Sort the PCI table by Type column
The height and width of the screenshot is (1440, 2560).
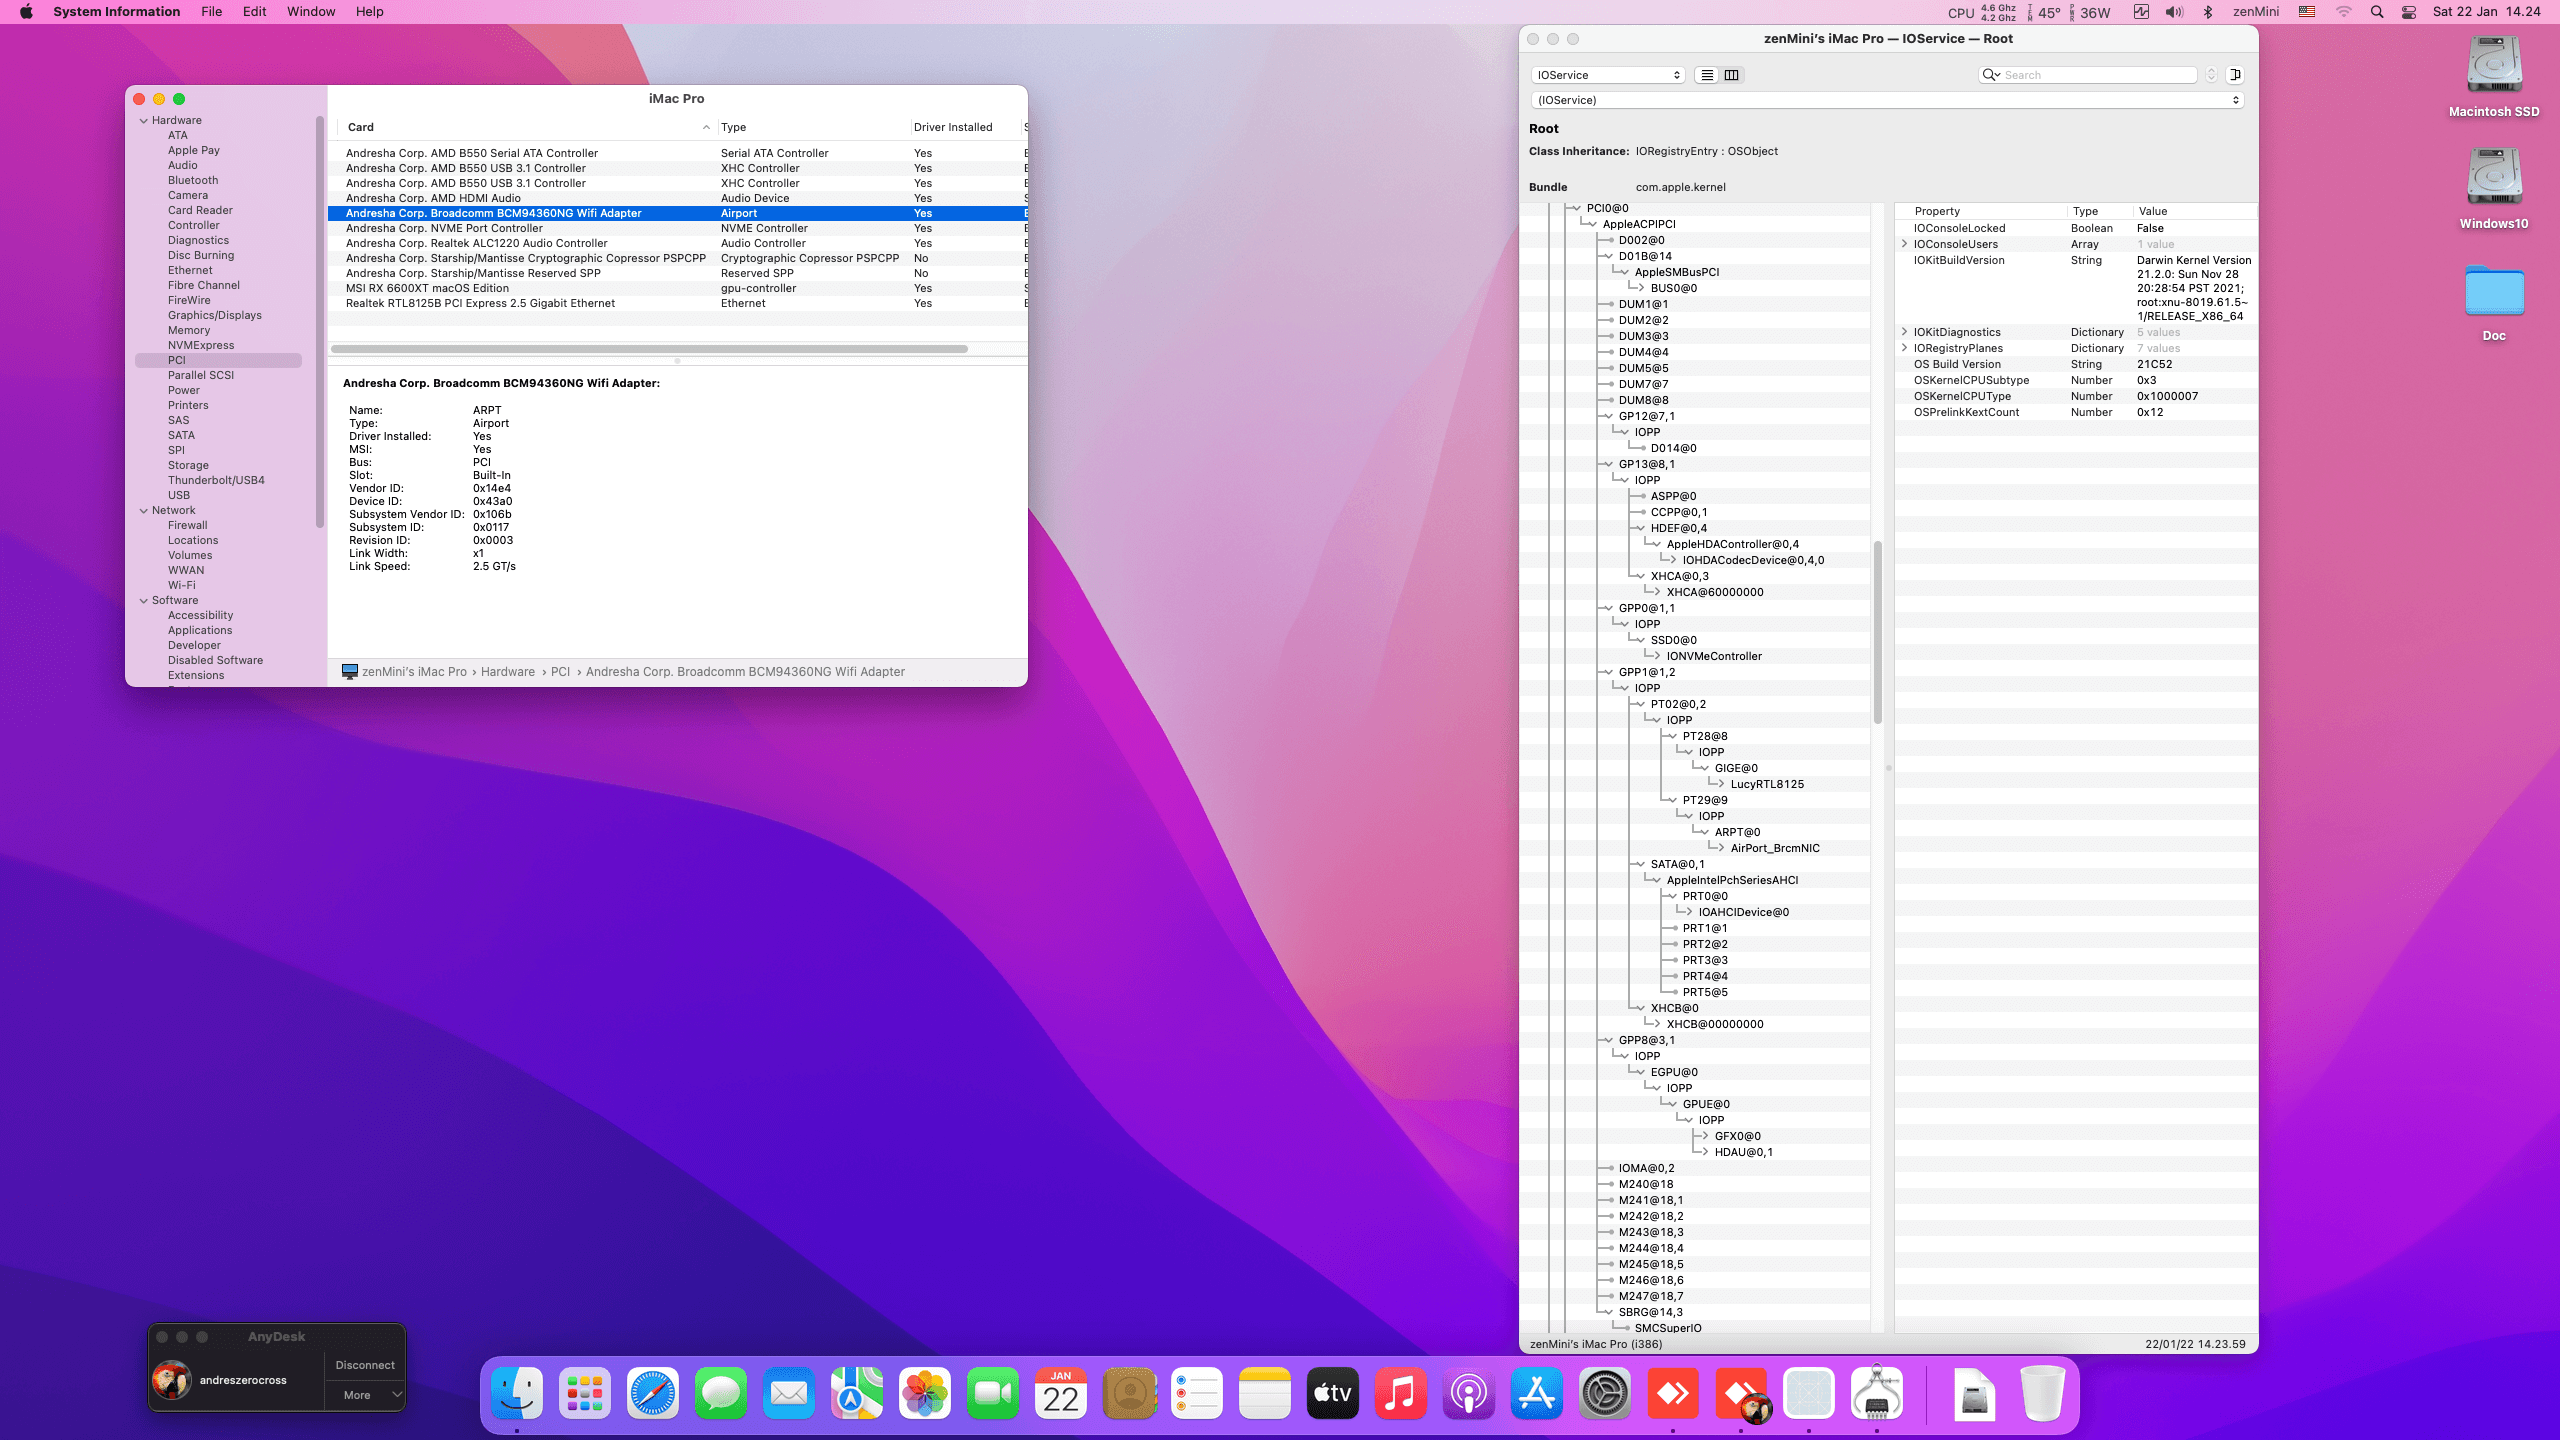click(813, 127)
